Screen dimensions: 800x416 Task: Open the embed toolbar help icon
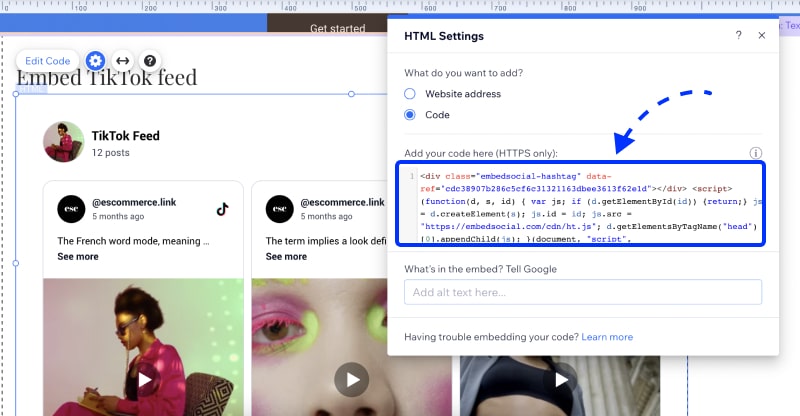click(149, 61)
